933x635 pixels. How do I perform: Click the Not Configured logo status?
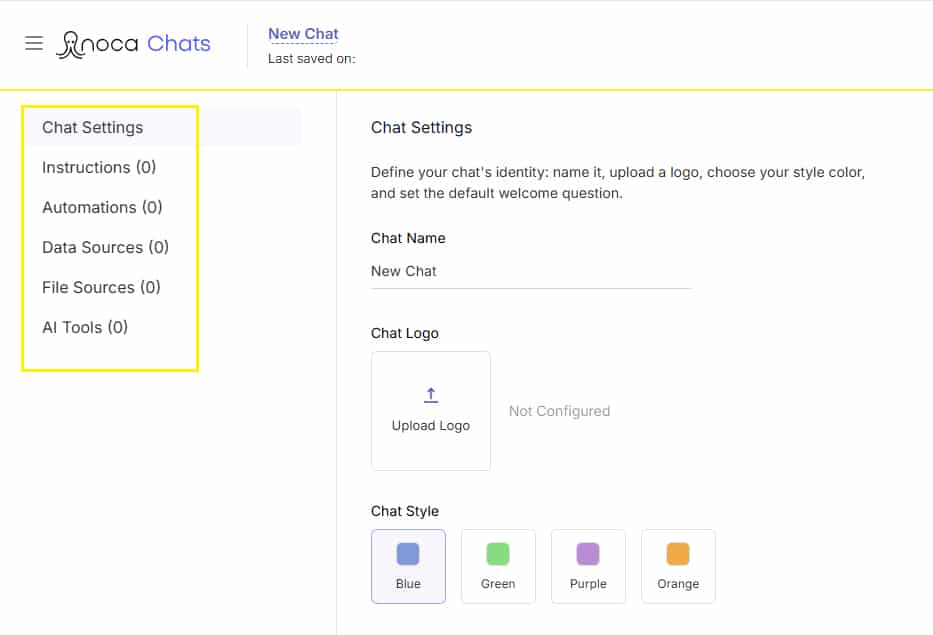click(559, 411)
